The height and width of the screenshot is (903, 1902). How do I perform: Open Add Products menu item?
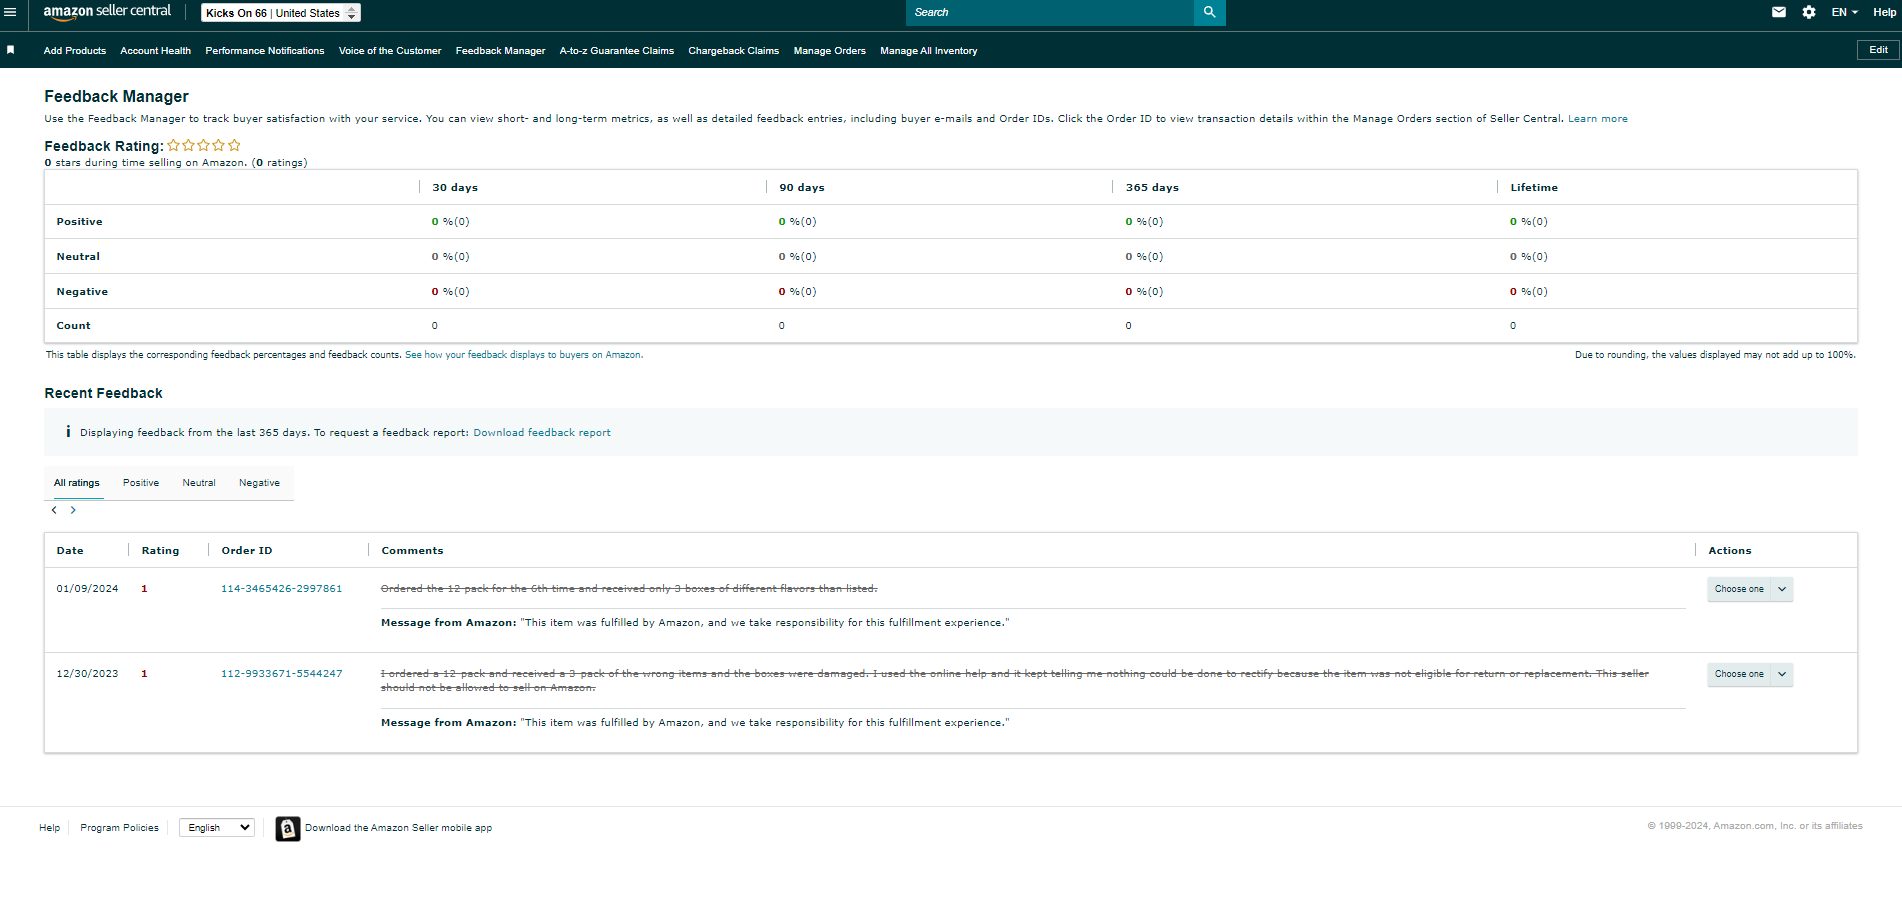(x=75, y=51)
